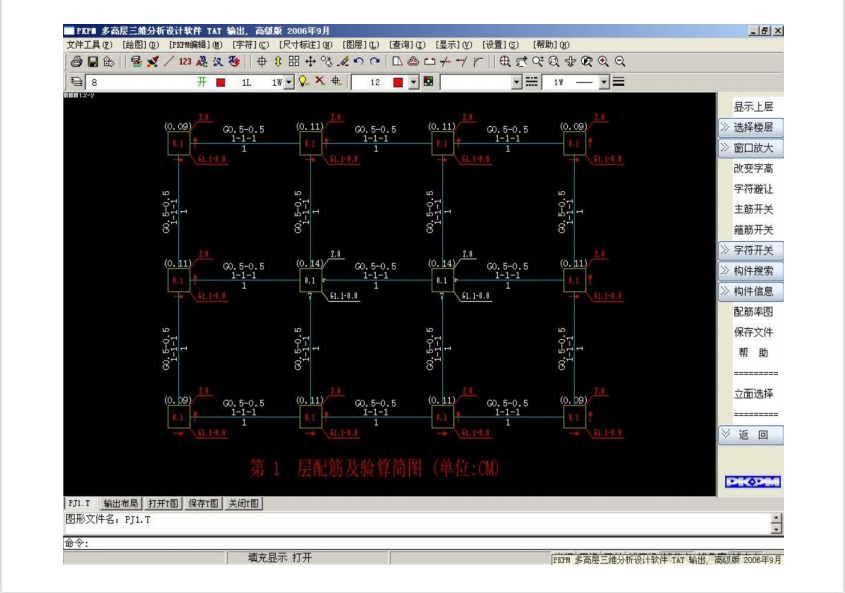Click the undo curved arrow icon

pos(359,61)
